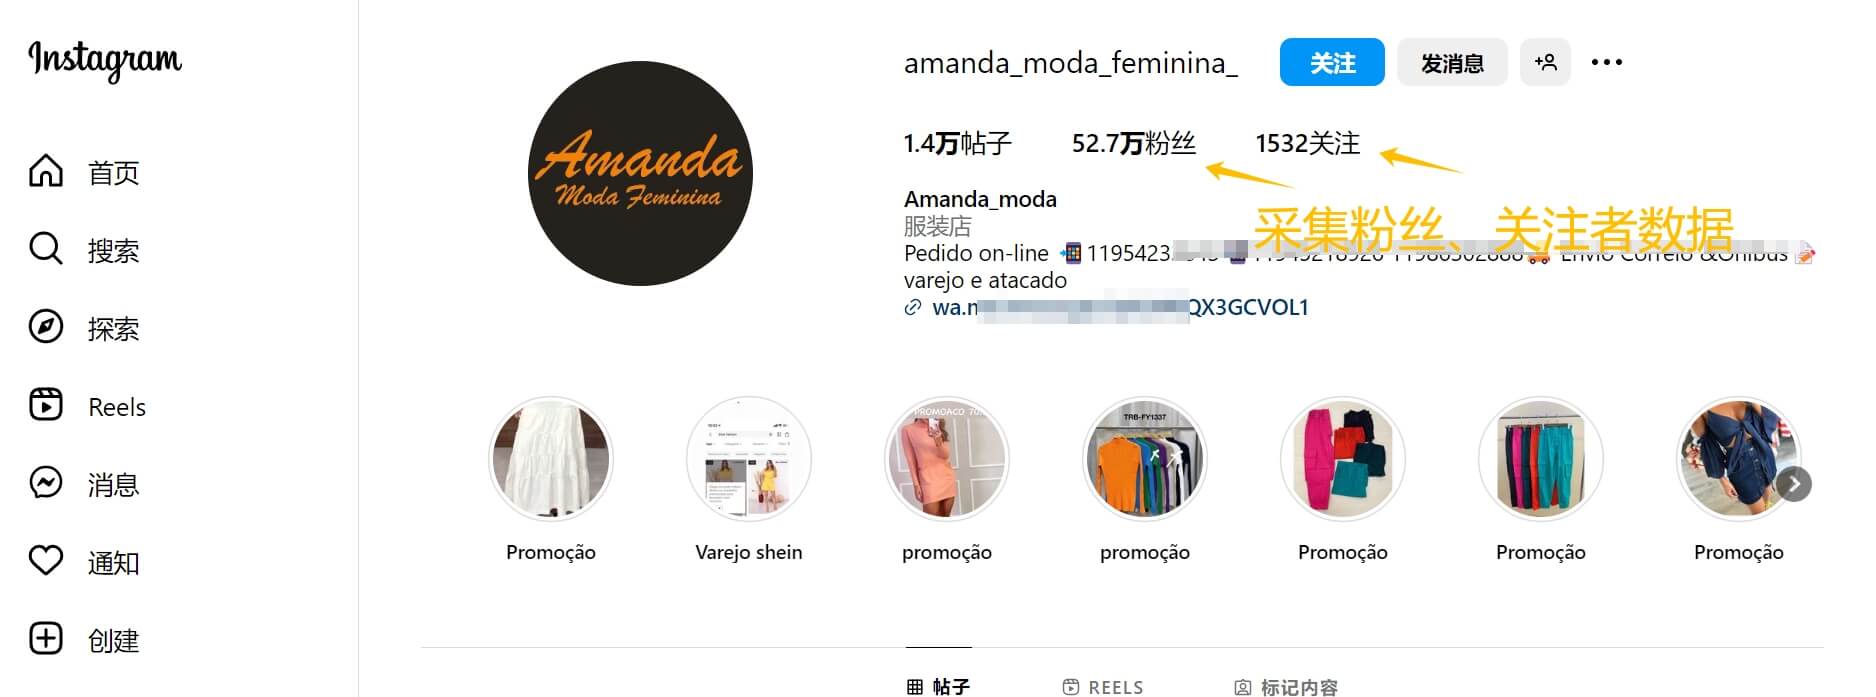Open the 标记内容 tagged tab
Screen dimensions: 1876x697
[1286, 686]
